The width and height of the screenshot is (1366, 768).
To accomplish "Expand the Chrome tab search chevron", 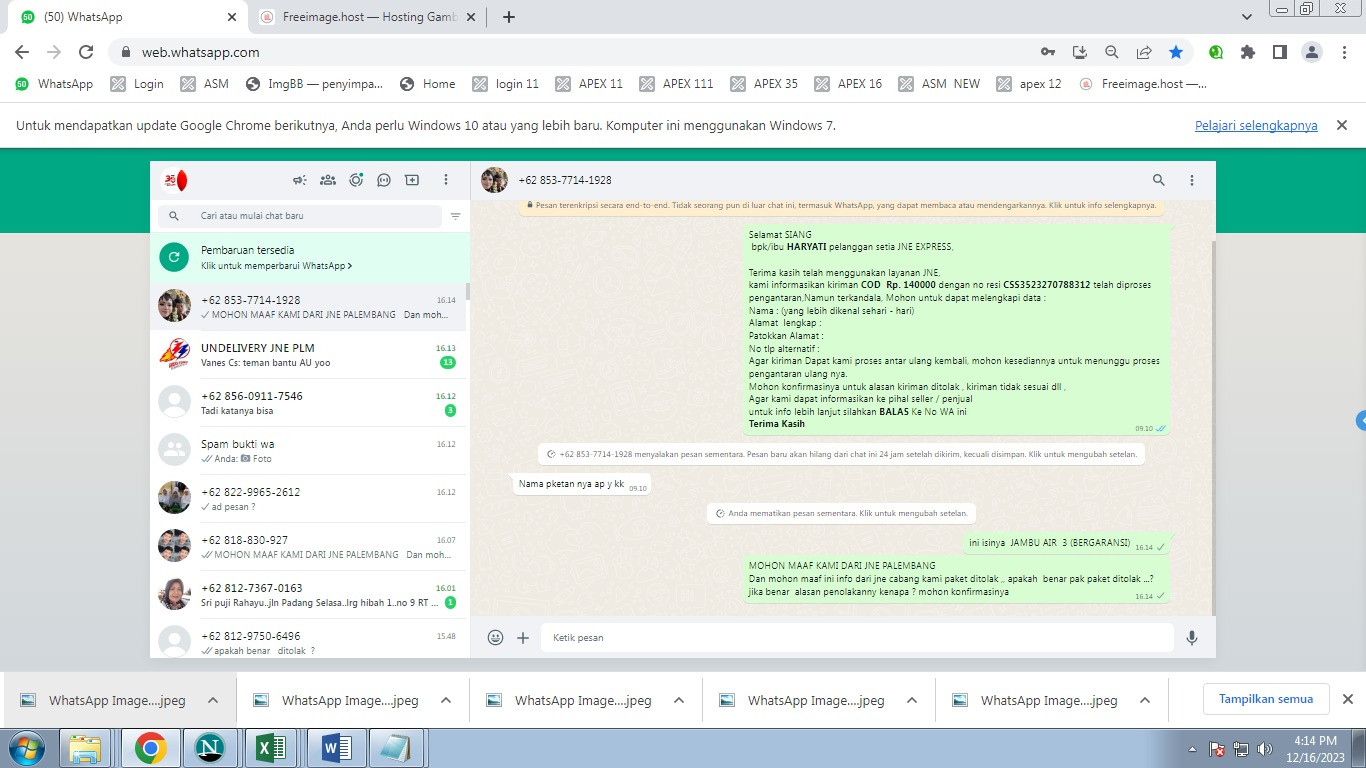I will point(1247,17).
